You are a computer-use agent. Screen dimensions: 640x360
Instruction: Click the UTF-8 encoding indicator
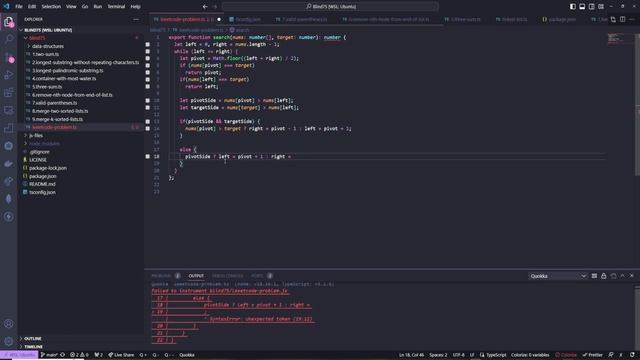(x=458, y=355)
